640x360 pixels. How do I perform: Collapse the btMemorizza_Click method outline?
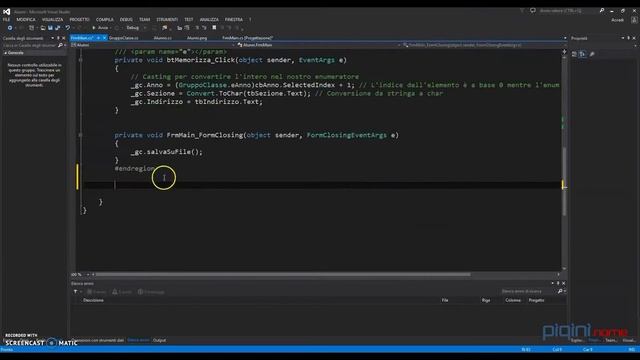[x=80, y=60]
